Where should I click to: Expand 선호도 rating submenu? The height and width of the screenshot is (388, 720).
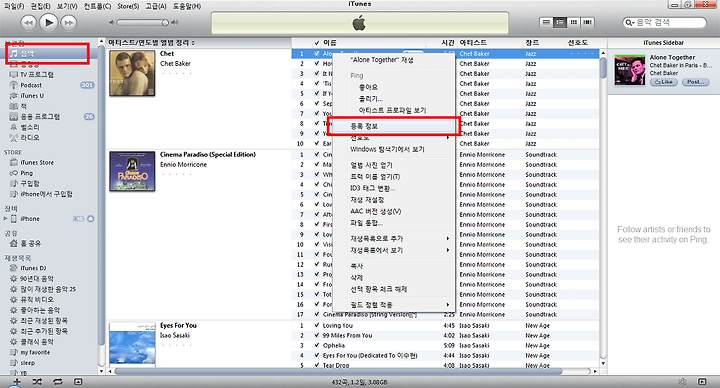tap(394, 138)
